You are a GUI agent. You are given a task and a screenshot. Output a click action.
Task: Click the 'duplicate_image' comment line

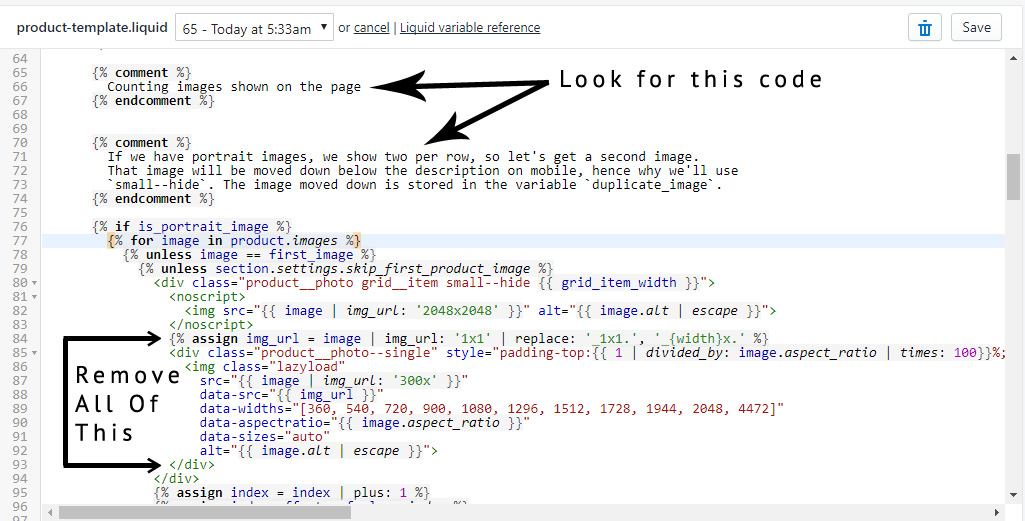point(414,185)
